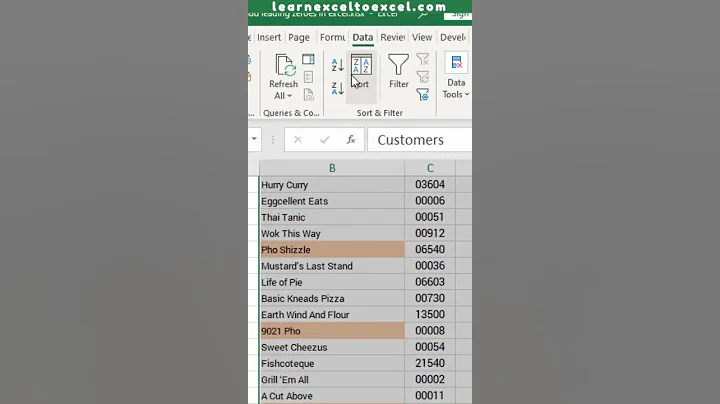
Task: Select the cell value 00002
Action: coord(430,380)
